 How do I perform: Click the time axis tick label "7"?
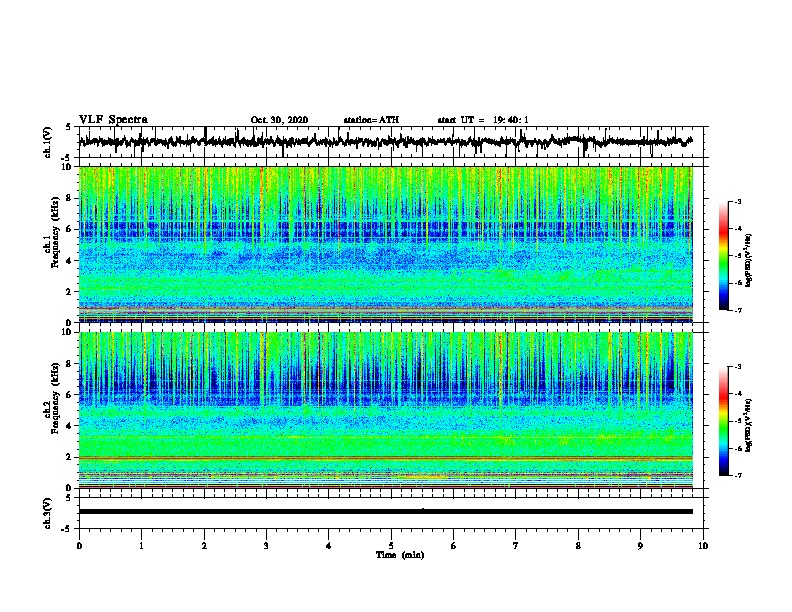pos(516,546)
